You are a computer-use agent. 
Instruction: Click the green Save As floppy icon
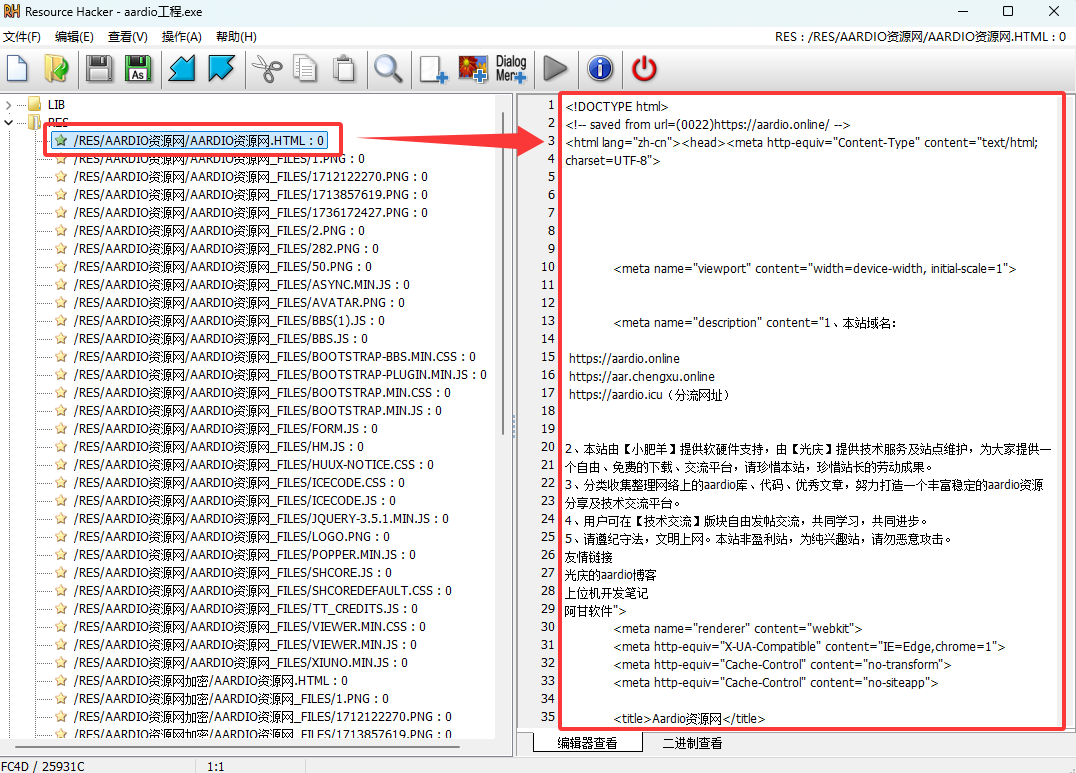(138, 69)
